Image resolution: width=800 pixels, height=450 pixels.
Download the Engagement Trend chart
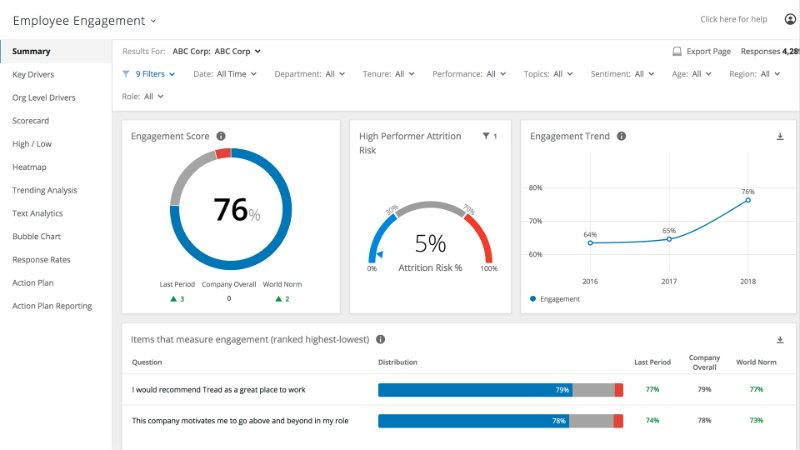[780, 136]
